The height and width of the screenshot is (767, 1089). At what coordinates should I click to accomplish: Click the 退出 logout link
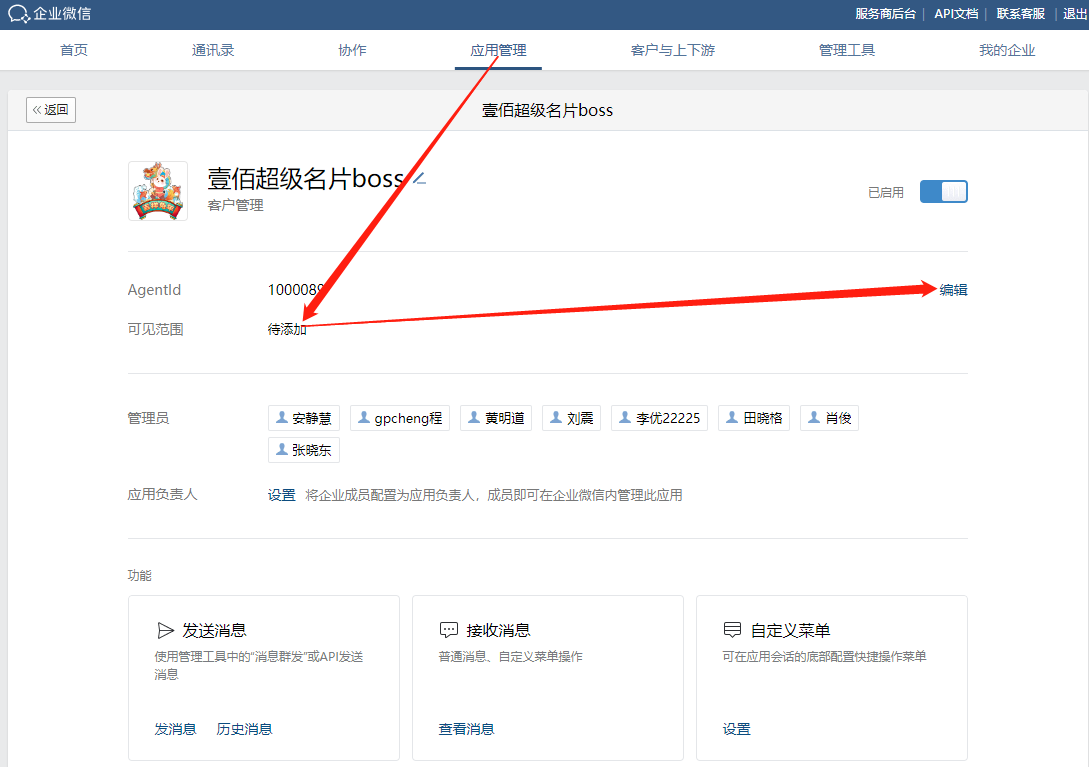click(x=1075, y=14)
